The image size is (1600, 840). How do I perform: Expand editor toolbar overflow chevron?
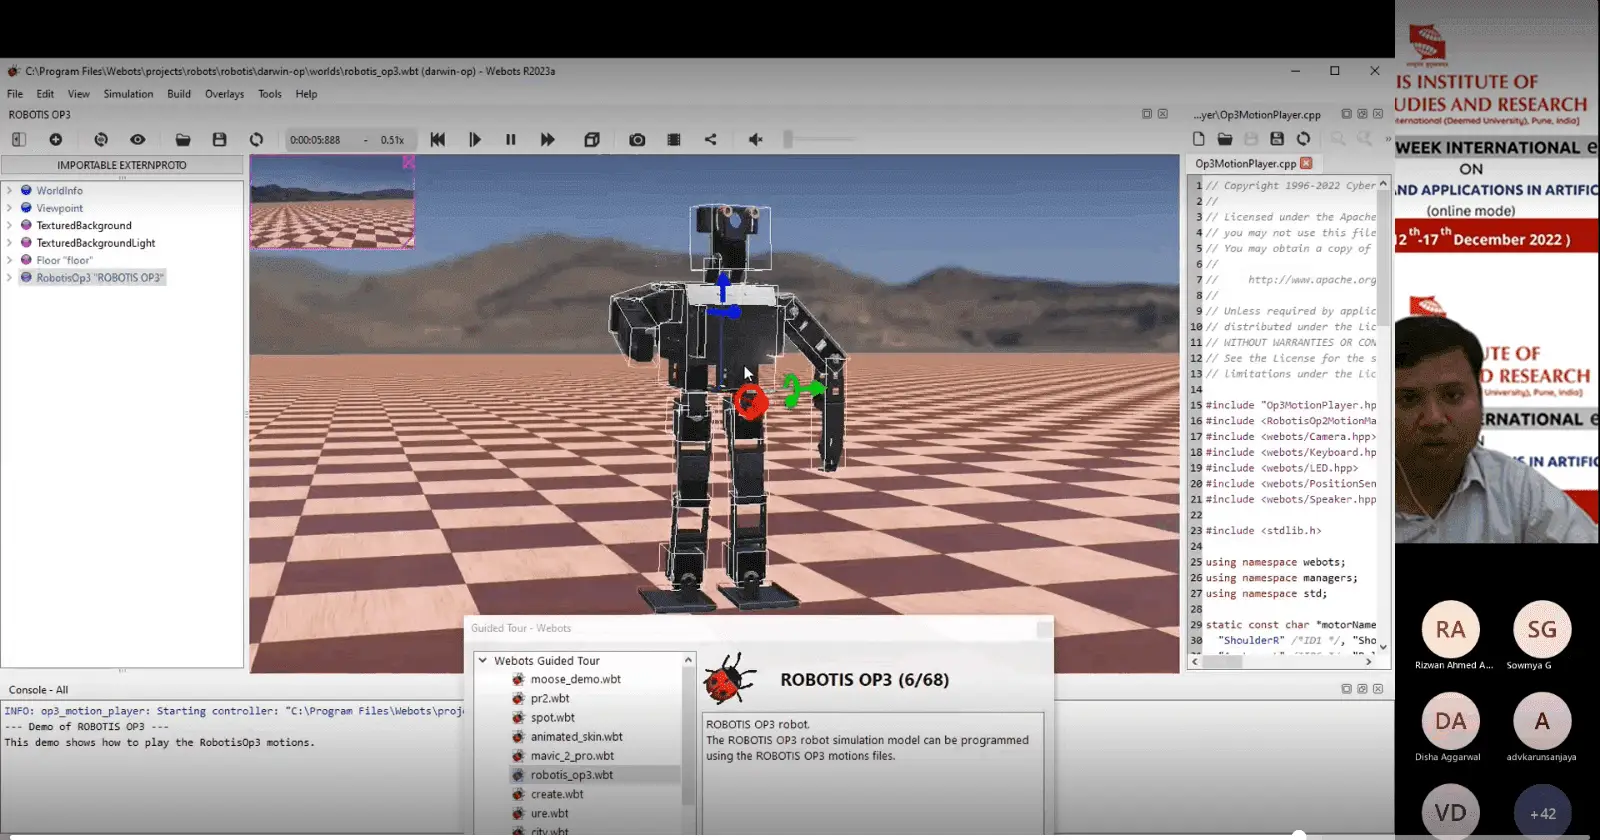(1388, 139)
